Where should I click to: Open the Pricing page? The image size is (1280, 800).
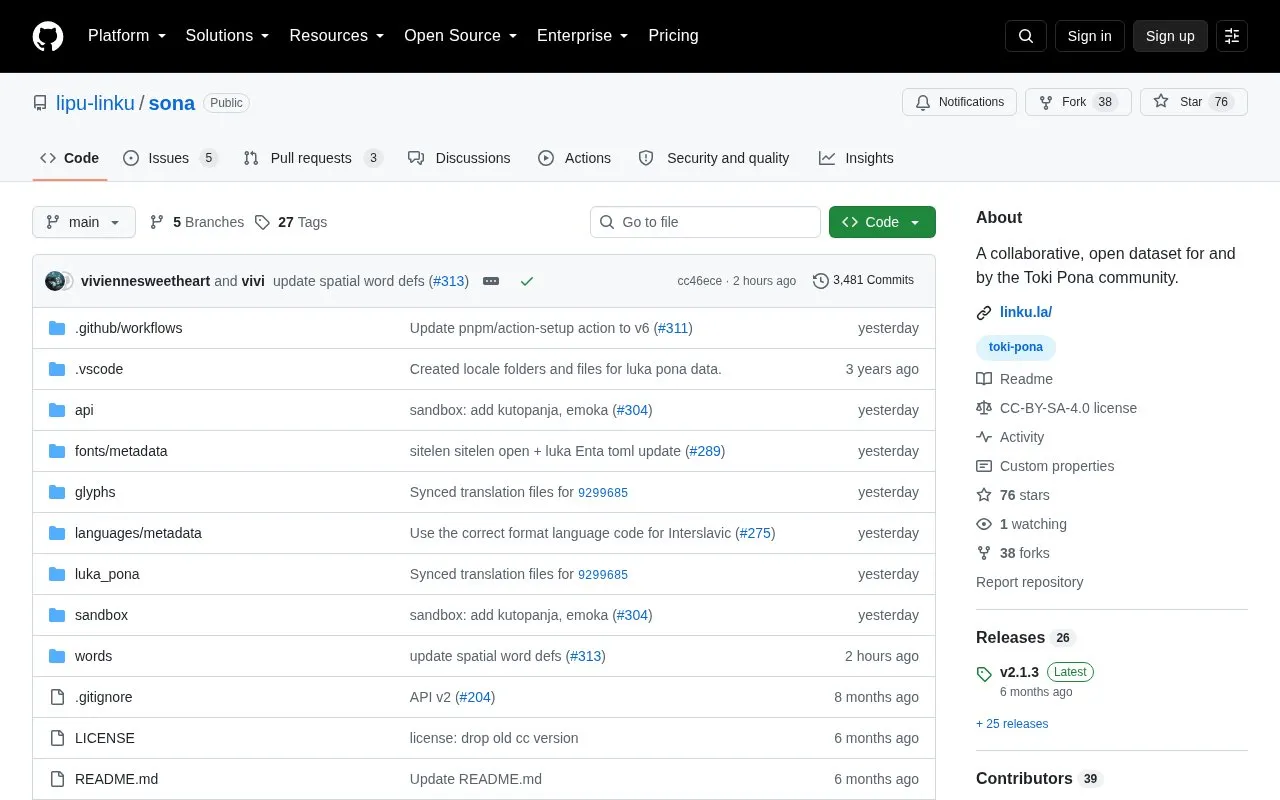(673, 36)
